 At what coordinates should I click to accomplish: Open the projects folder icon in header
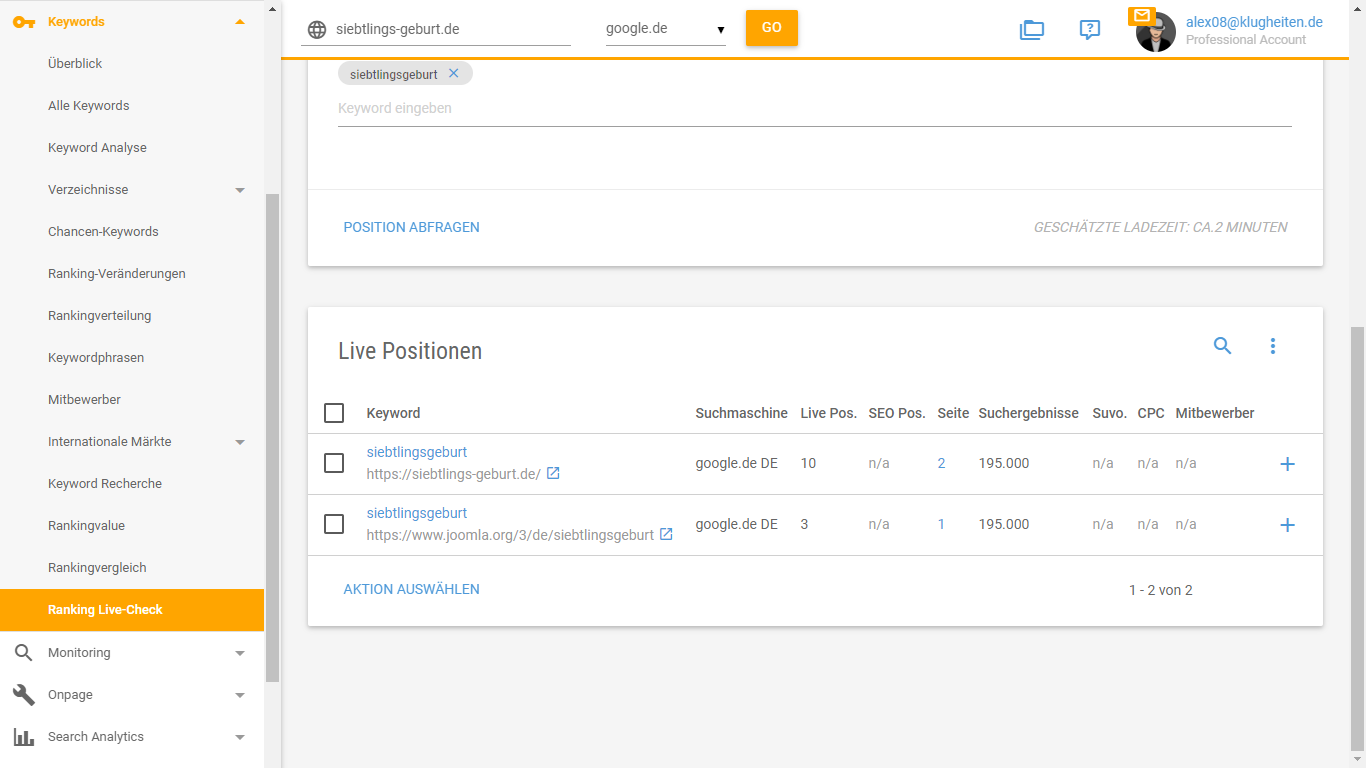[x=1031, y=30]
